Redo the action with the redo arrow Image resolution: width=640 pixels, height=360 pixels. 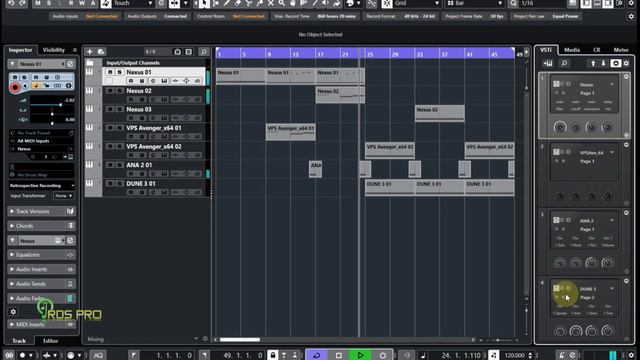pos(23,3)
